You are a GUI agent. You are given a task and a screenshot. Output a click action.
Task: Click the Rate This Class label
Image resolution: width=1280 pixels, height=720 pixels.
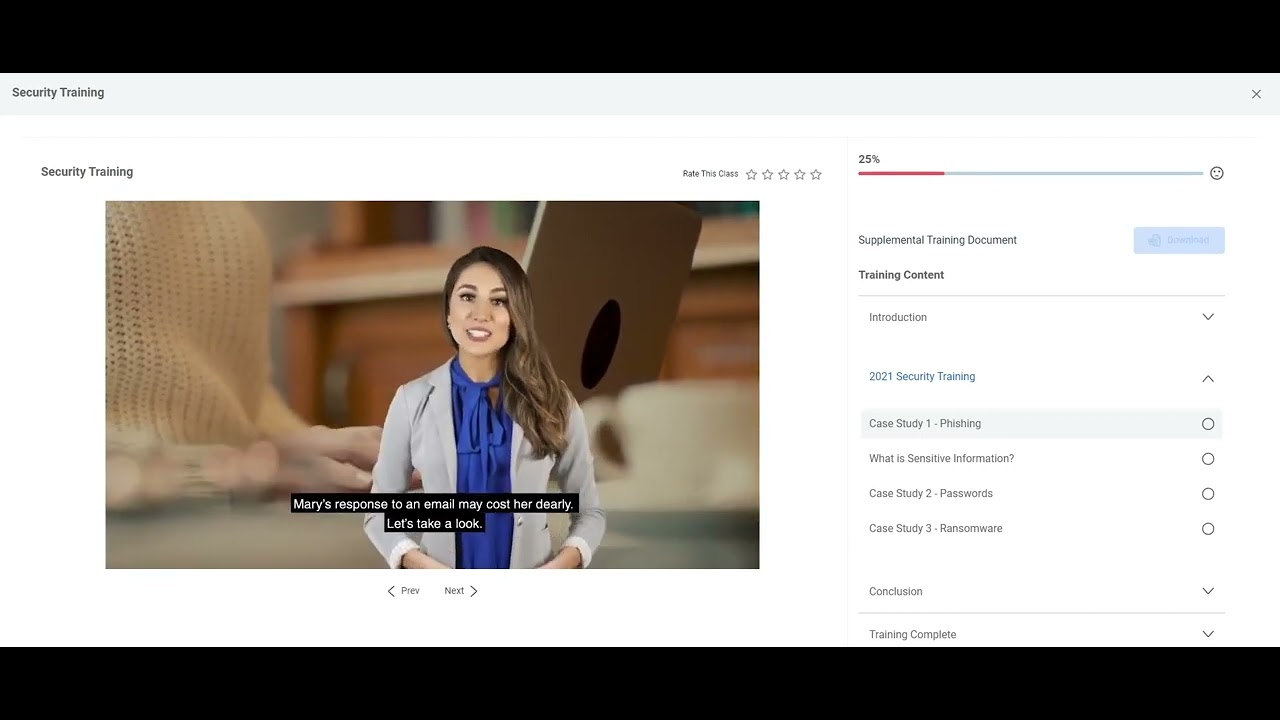(711, 174)
